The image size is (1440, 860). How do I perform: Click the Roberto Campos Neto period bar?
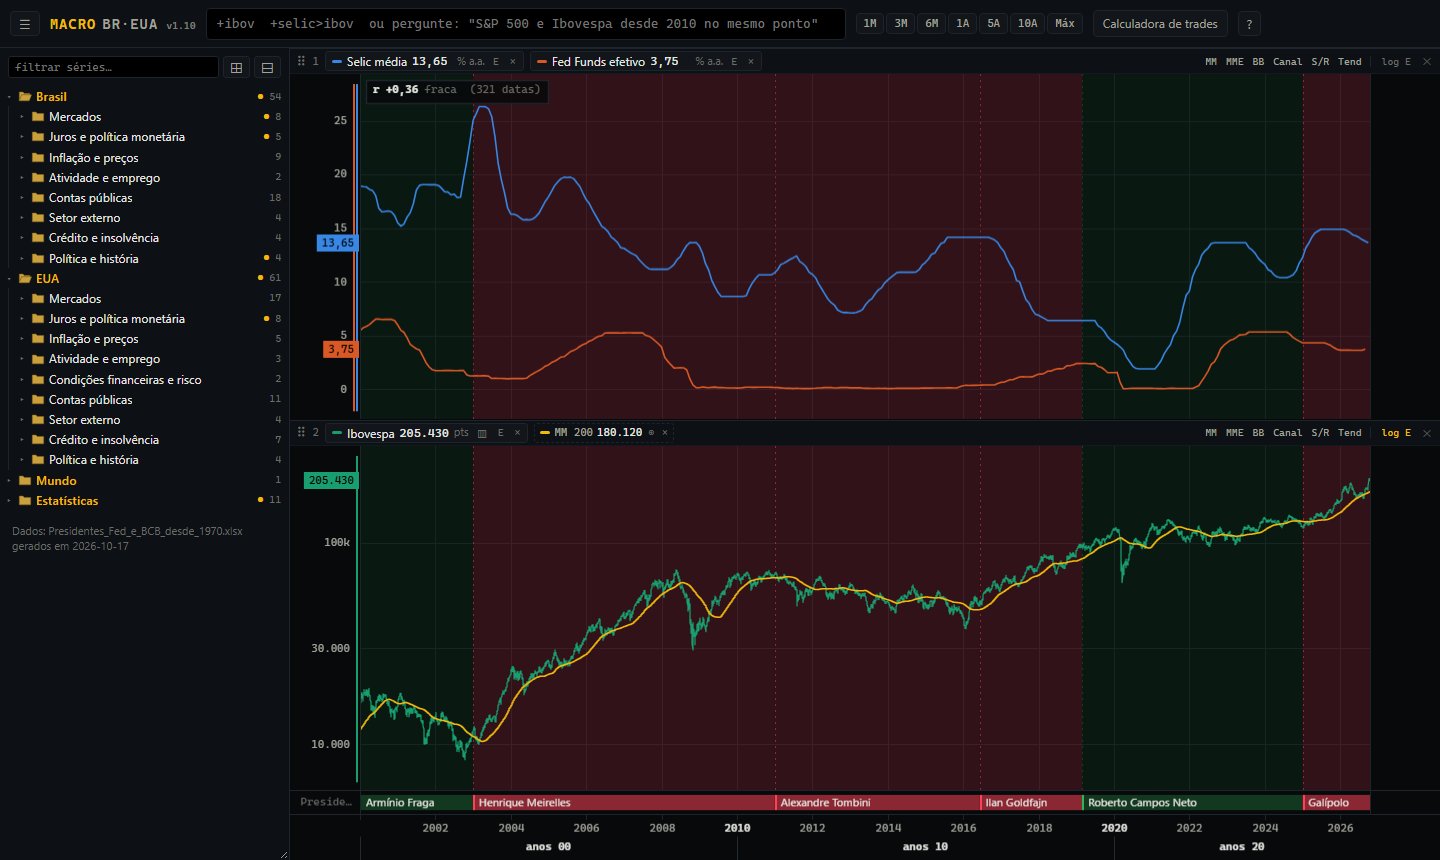(1193, 802)
